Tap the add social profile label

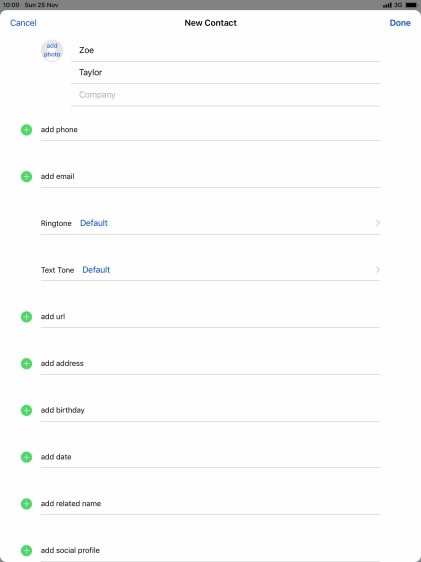[70, 550]
